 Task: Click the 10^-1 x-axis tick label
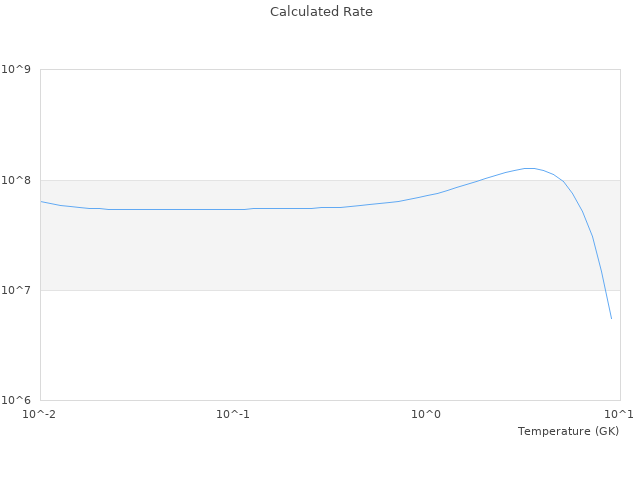[x=233, y=414]
